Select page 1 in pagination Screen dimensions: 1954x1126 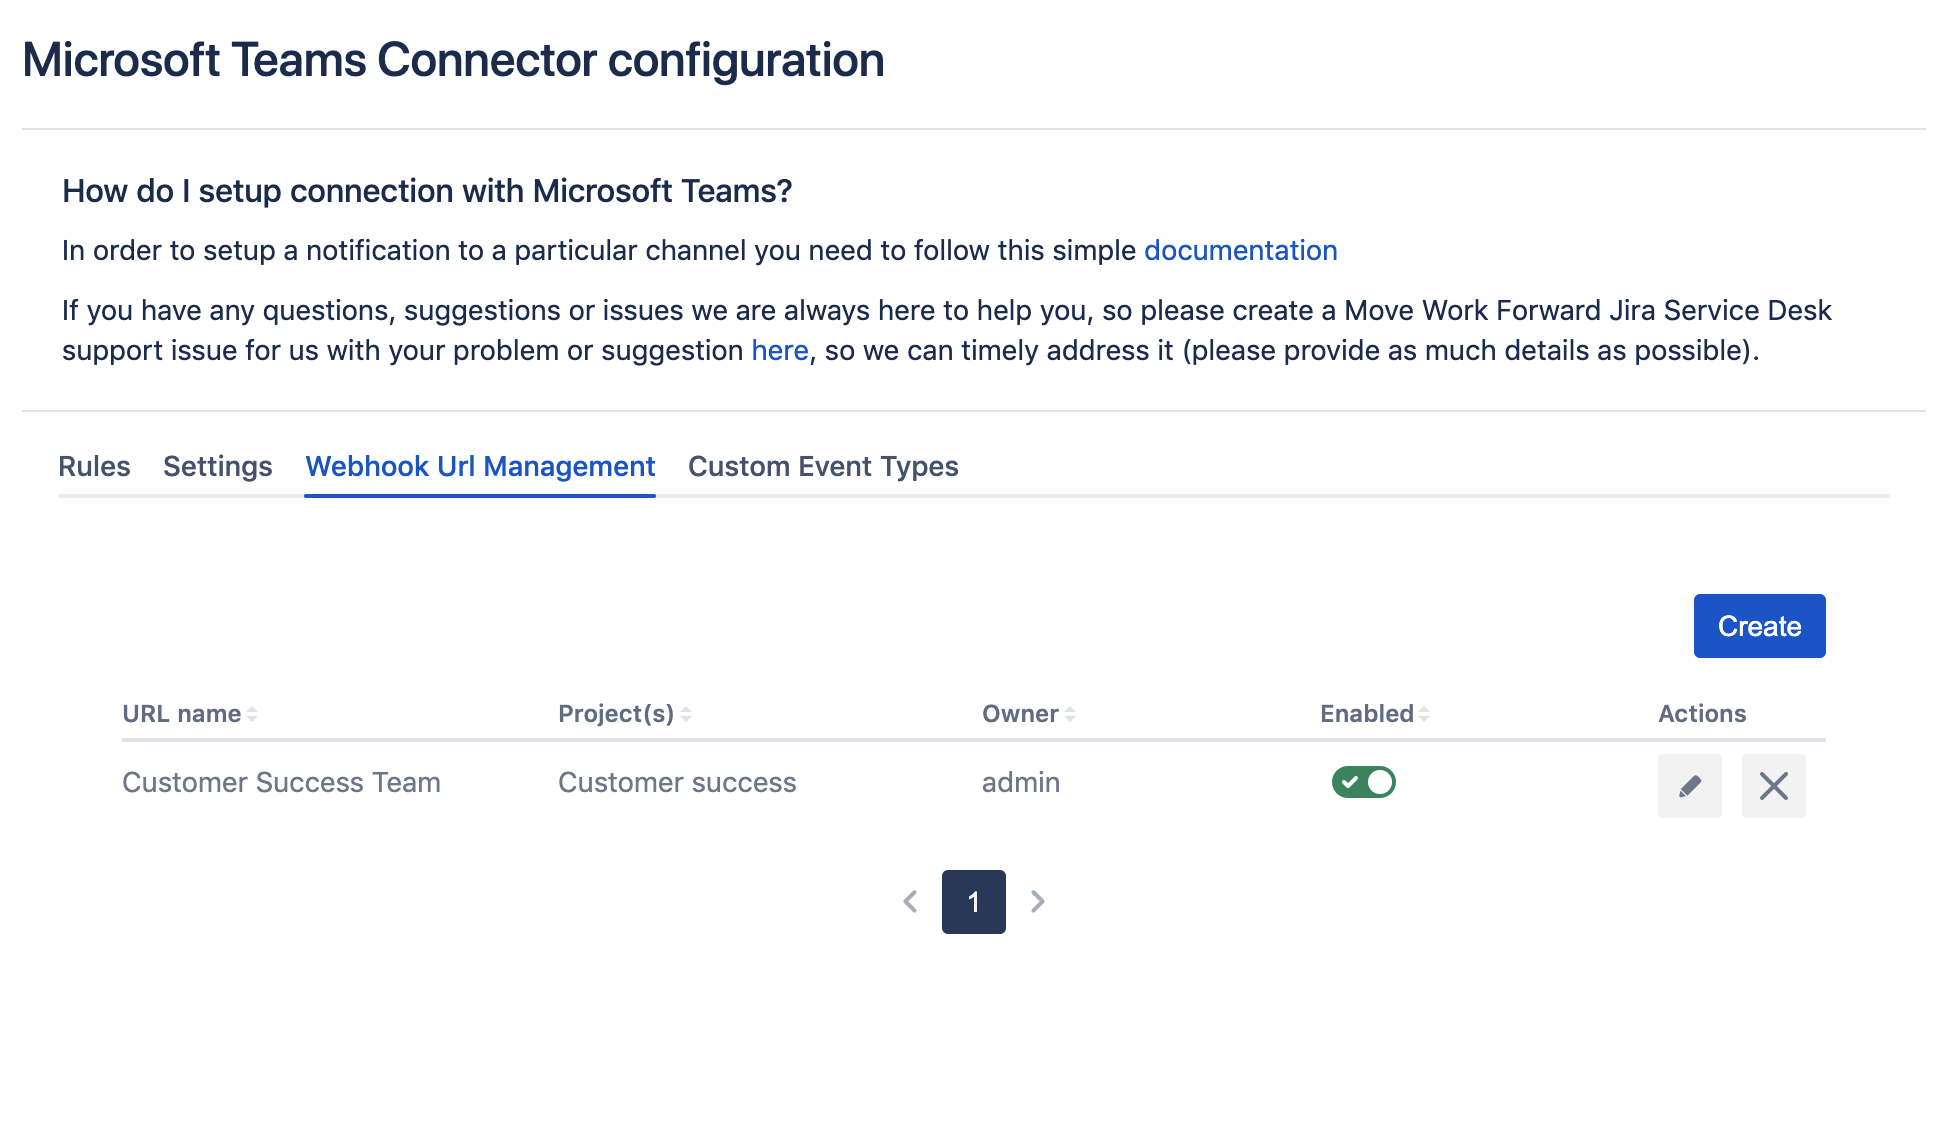pos(973,902)
